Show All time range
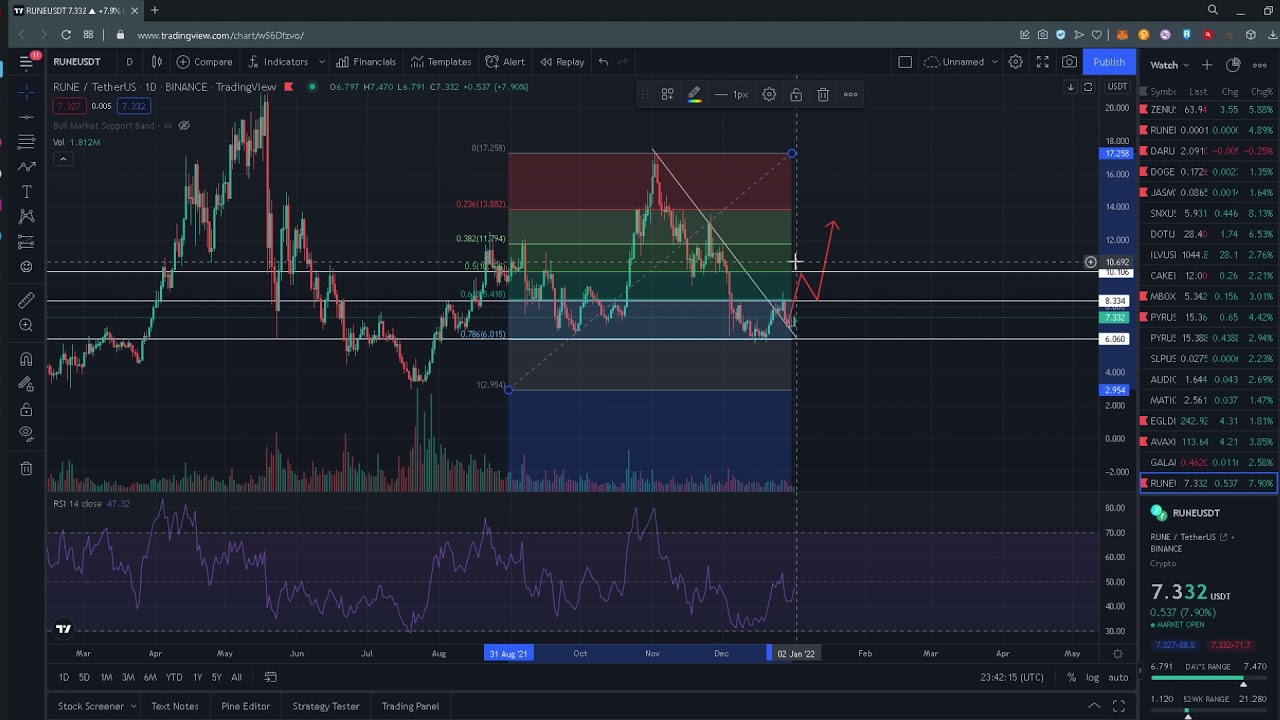The image size is (1280, 720). [236, 677]
